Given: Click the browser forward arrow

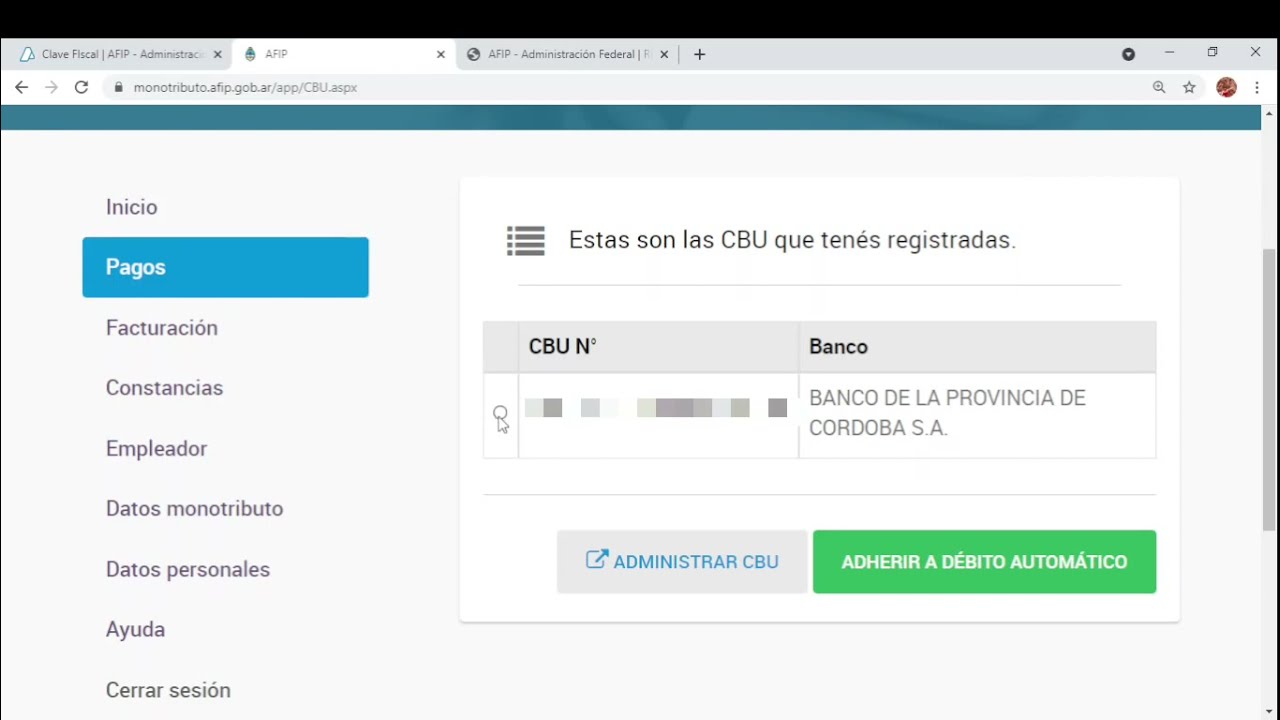Looking at the screenshot, I should pyautogui.click(x=51, y=87).
